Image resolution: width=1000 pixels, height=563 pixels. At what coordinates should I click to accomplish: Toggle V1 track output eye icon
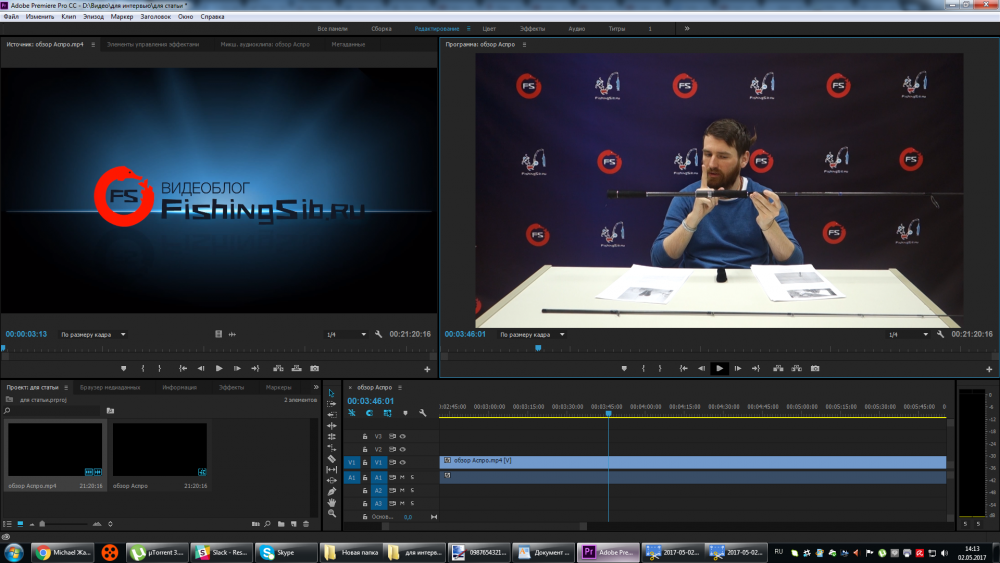pyautogui.click(x=402, y=463)
